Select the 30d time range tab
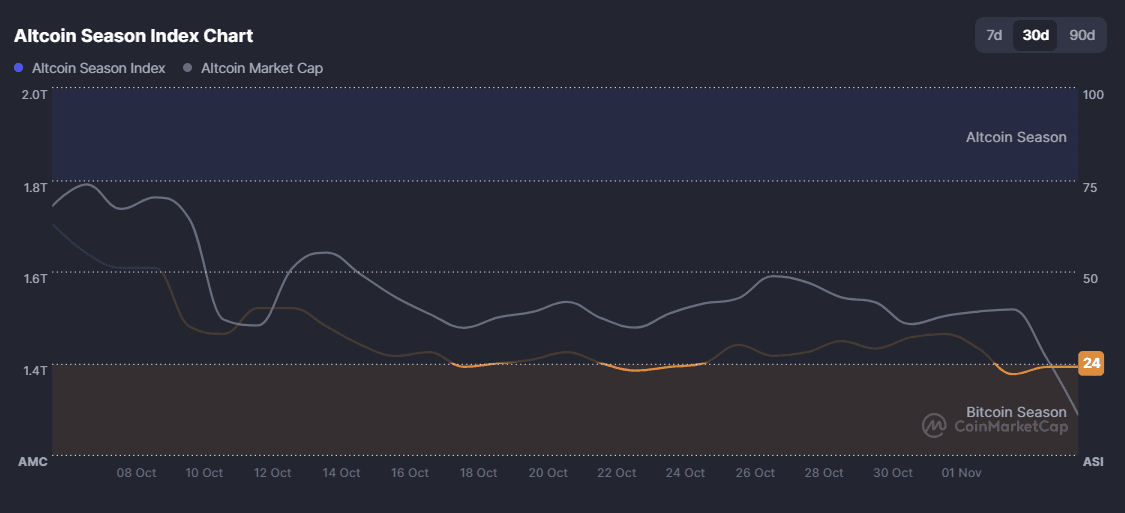The height and width of the screenshot is (513, 1125). click(1035, 35)
